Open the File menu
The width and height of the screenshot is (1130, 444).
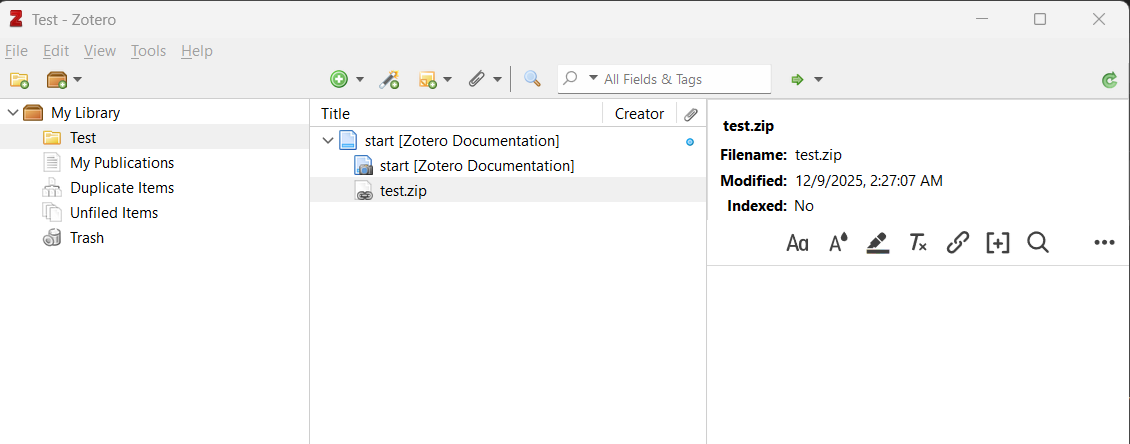(x=16, y=51)
